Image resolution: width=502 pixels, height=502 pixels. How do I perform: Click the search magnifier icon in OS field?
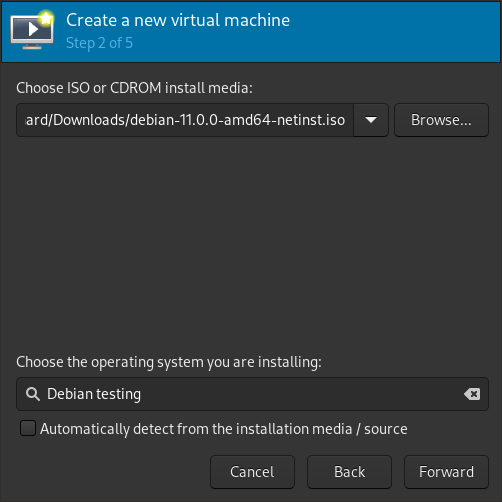[x=33, y=394]
